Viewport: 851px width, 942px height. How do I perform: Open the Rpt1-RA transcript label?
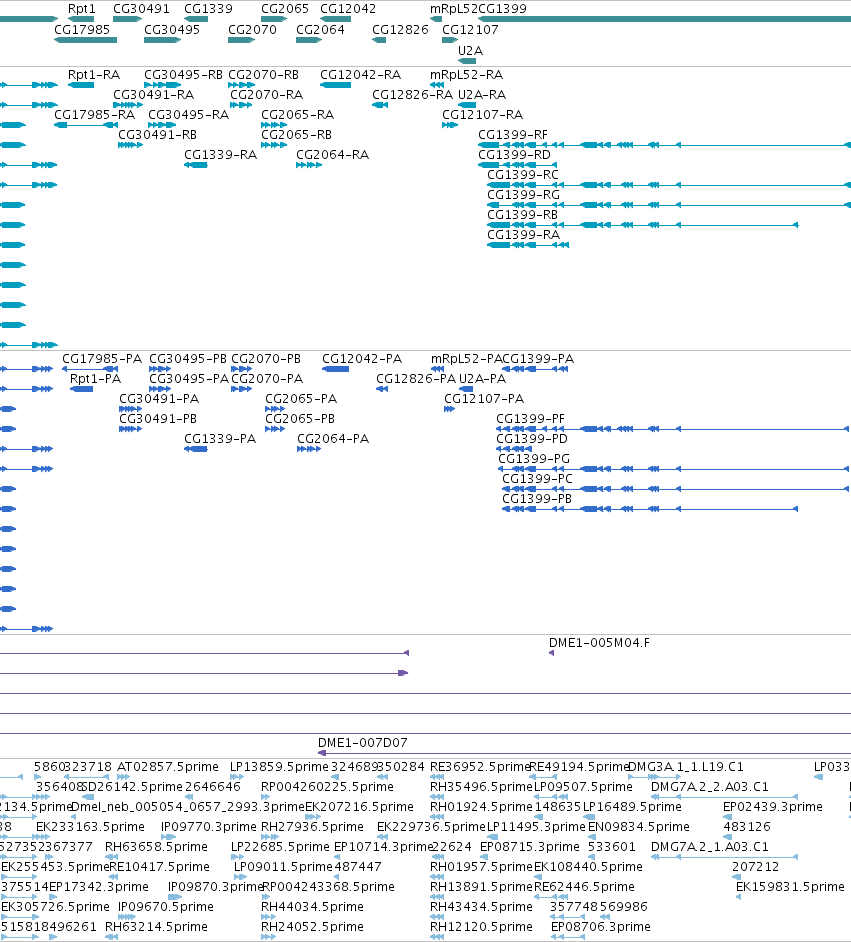coord(94,74)
